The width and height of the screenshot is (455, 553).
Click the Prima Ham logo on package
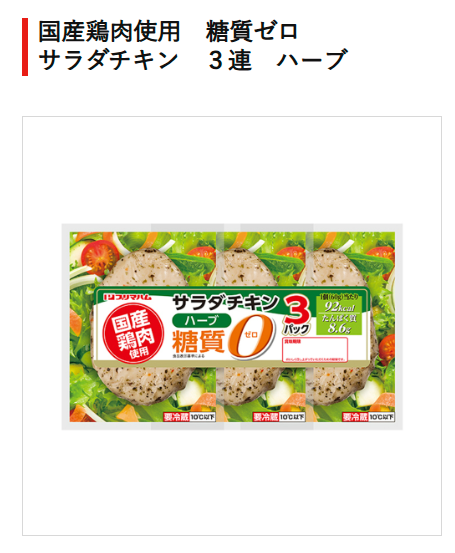pyautogui.click(x=127, y=297)
